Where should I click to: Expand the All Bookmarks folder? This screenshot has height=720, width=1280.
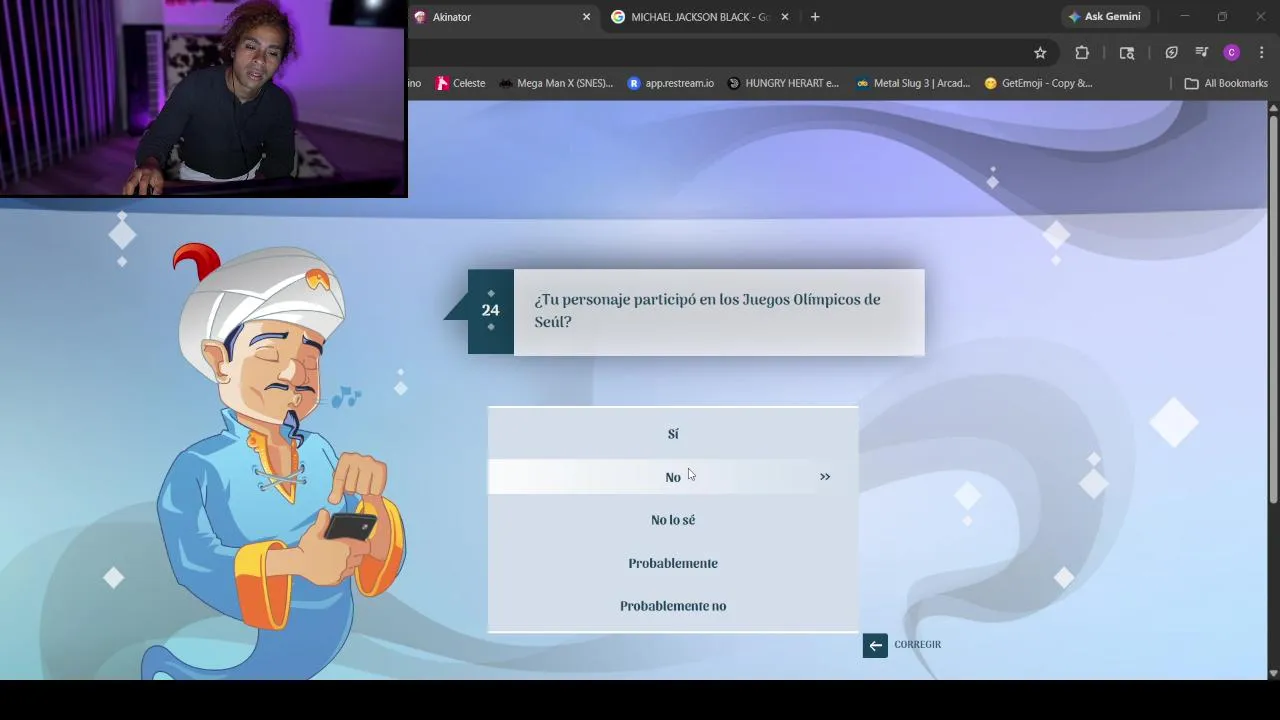[x=1226, y=83]
